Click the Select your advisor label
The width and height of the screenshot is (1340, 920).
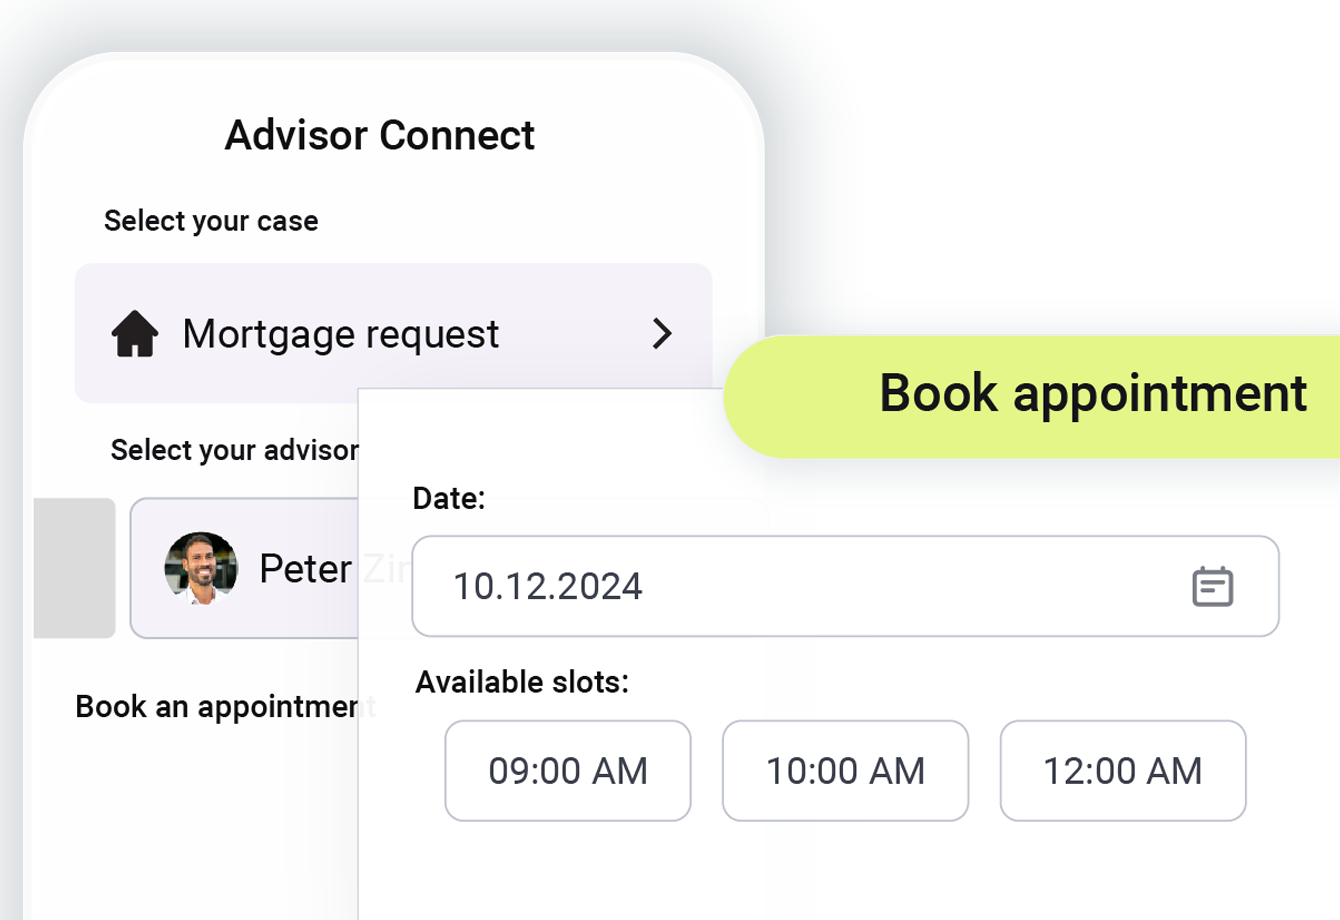coord(234,450)
